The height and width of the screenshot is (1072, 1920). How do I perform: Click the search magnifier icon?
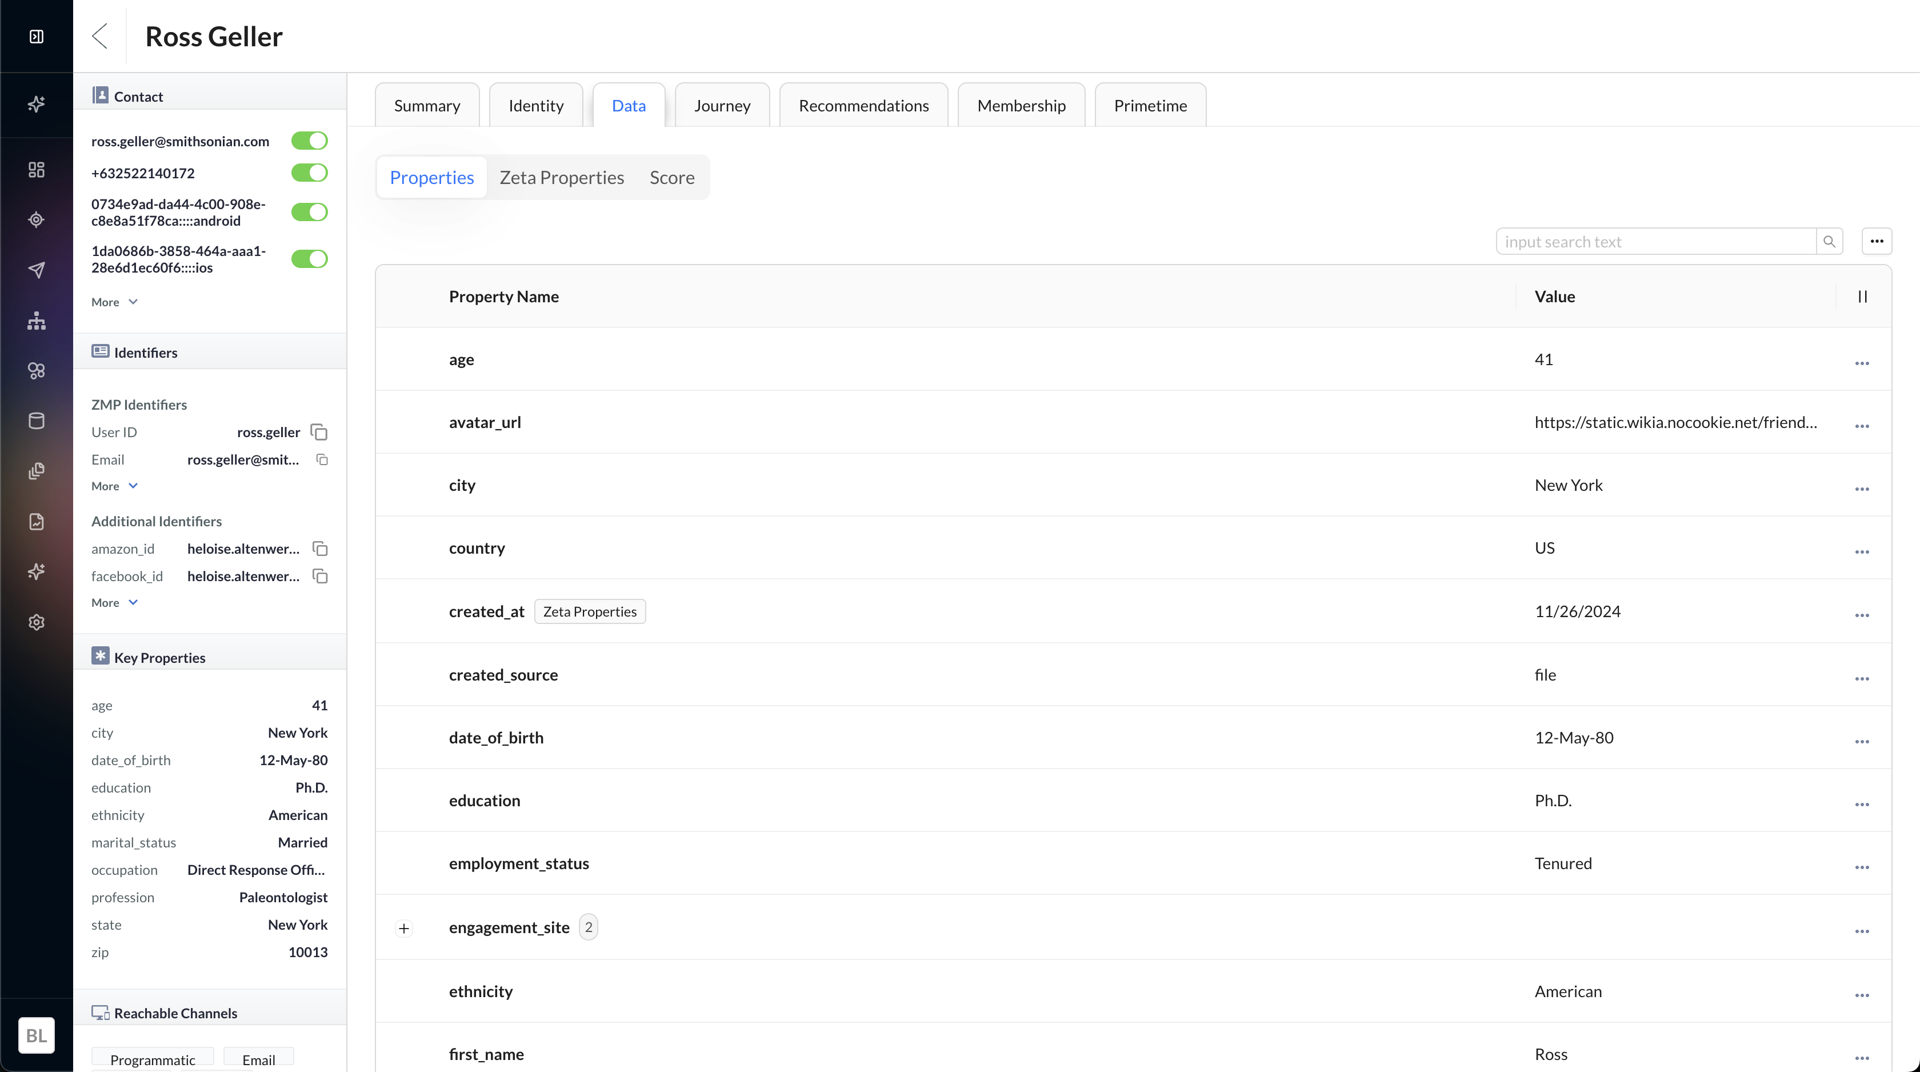1829,241
